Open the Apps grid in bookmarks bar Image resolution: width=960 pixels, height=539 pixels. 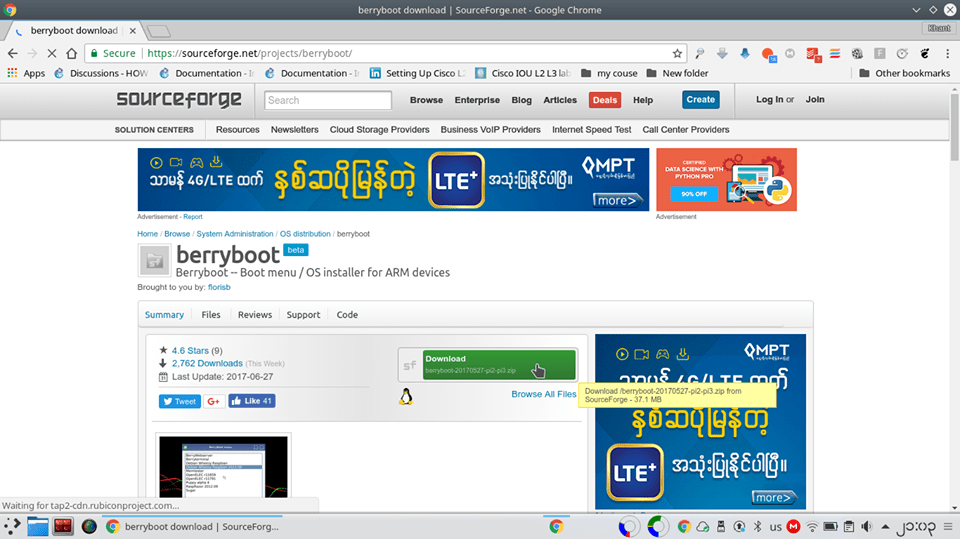tap(26, 73)
